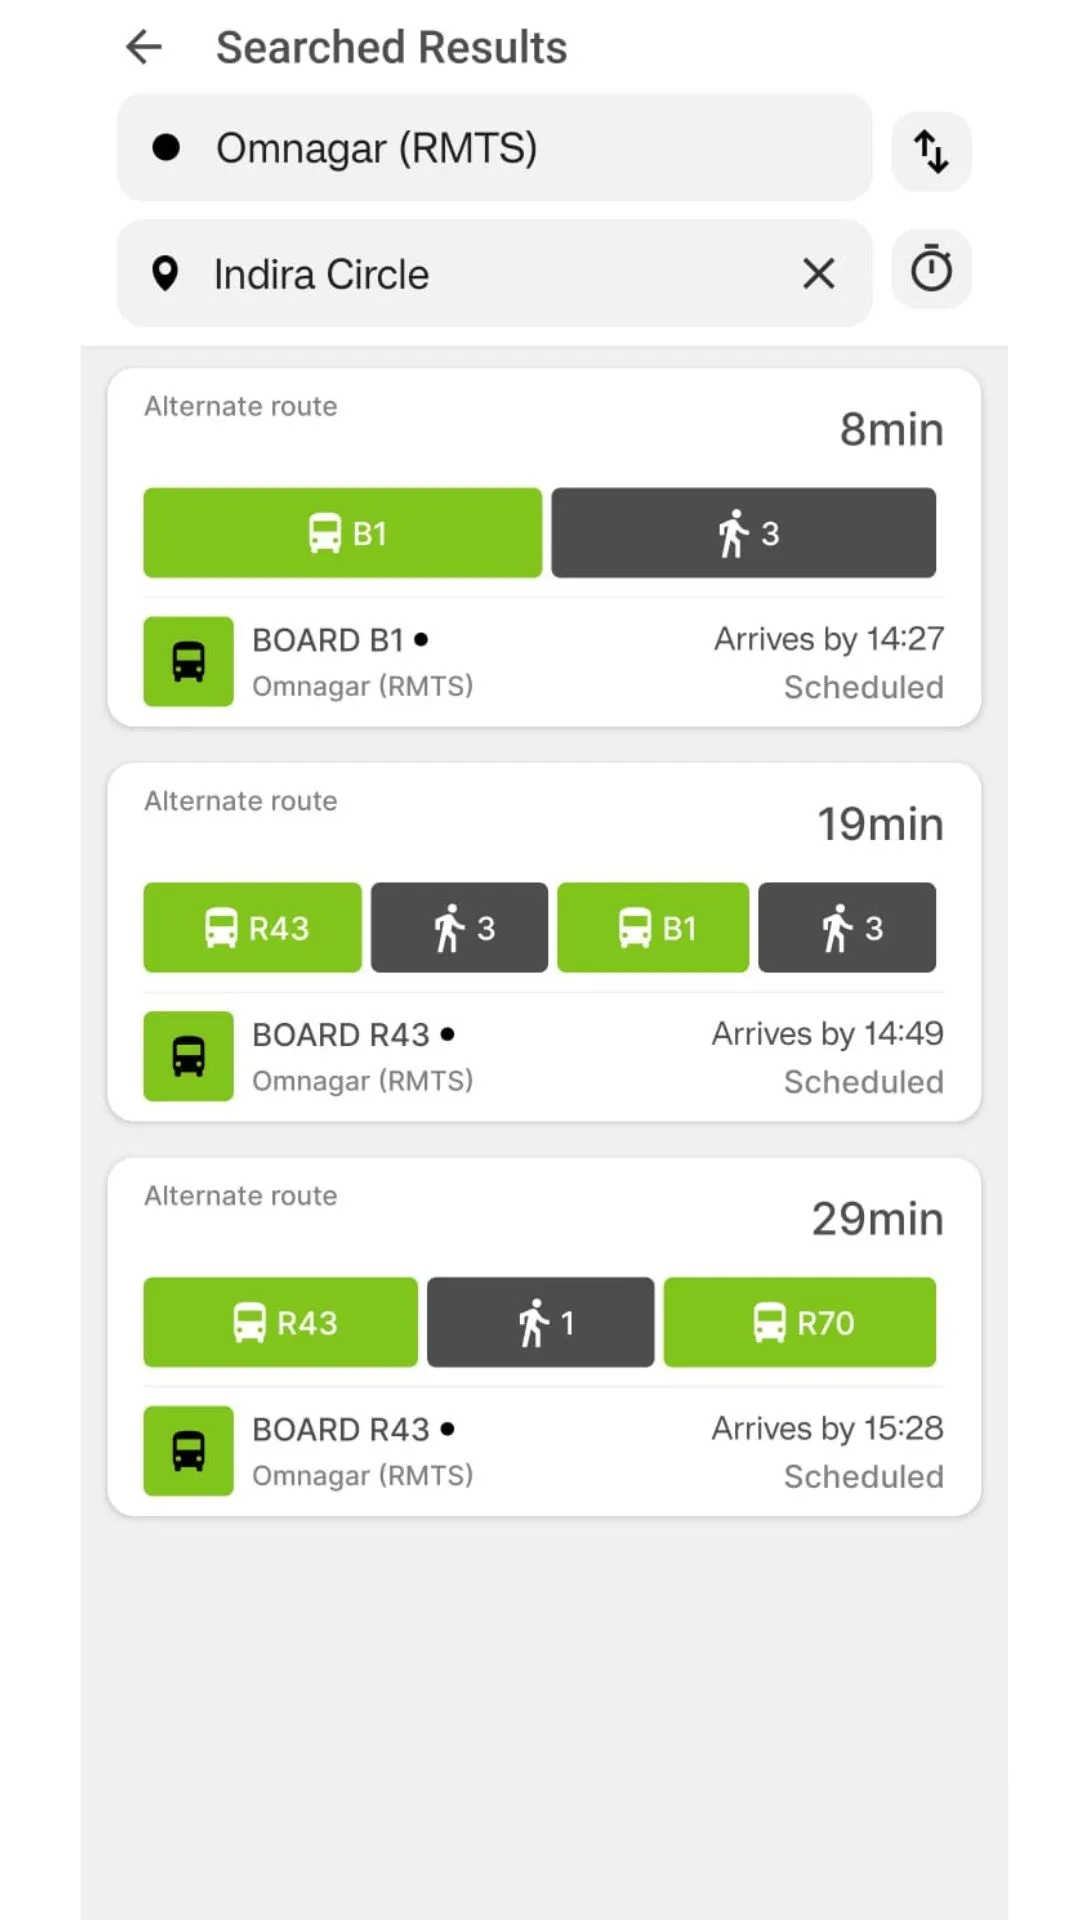Open the 8min alternate route card
1080x1920 pixels.
[544, 548]
